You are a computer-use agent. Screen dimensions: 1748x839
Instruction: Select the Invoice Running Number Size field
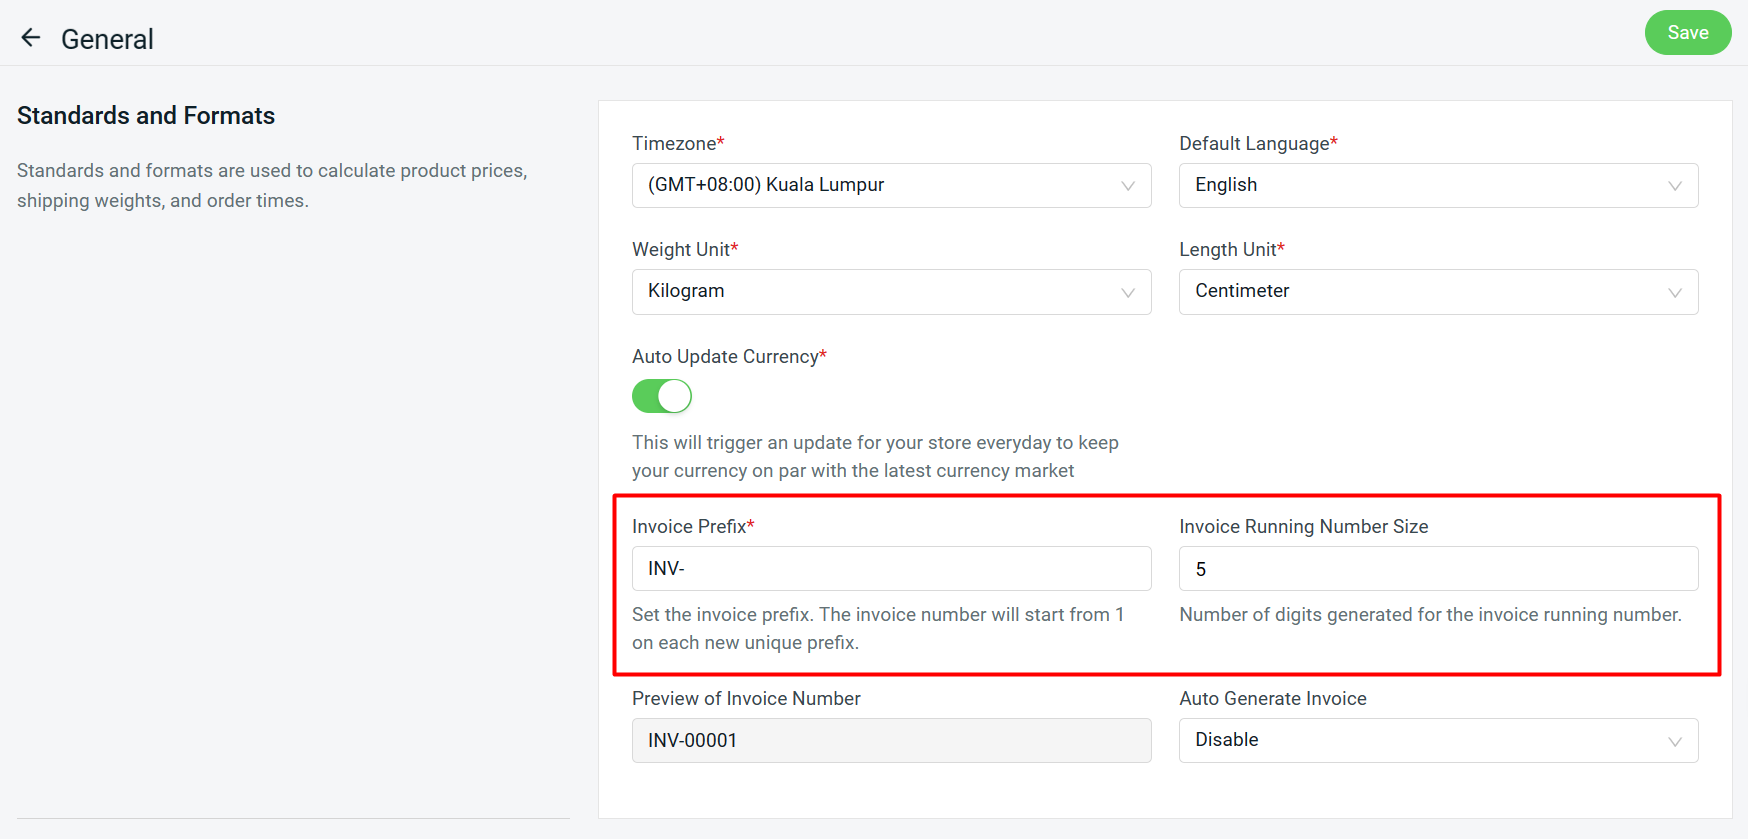pyautogui.click(x=1437, y=568)
